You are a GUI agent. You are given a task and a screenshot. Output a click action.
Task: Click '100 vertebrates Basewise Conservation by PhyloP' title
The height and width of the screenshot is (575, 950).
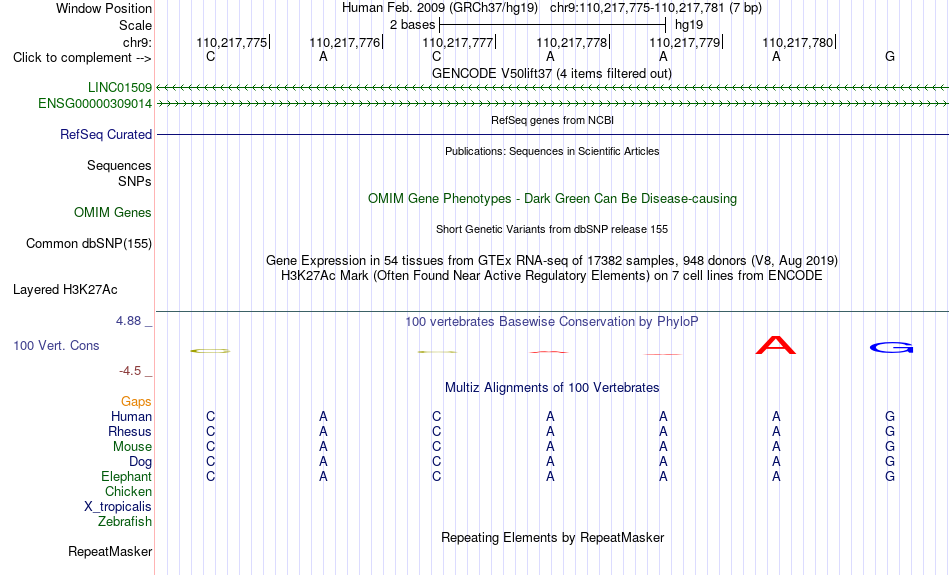pyautogui.click(x=552, y=322)
